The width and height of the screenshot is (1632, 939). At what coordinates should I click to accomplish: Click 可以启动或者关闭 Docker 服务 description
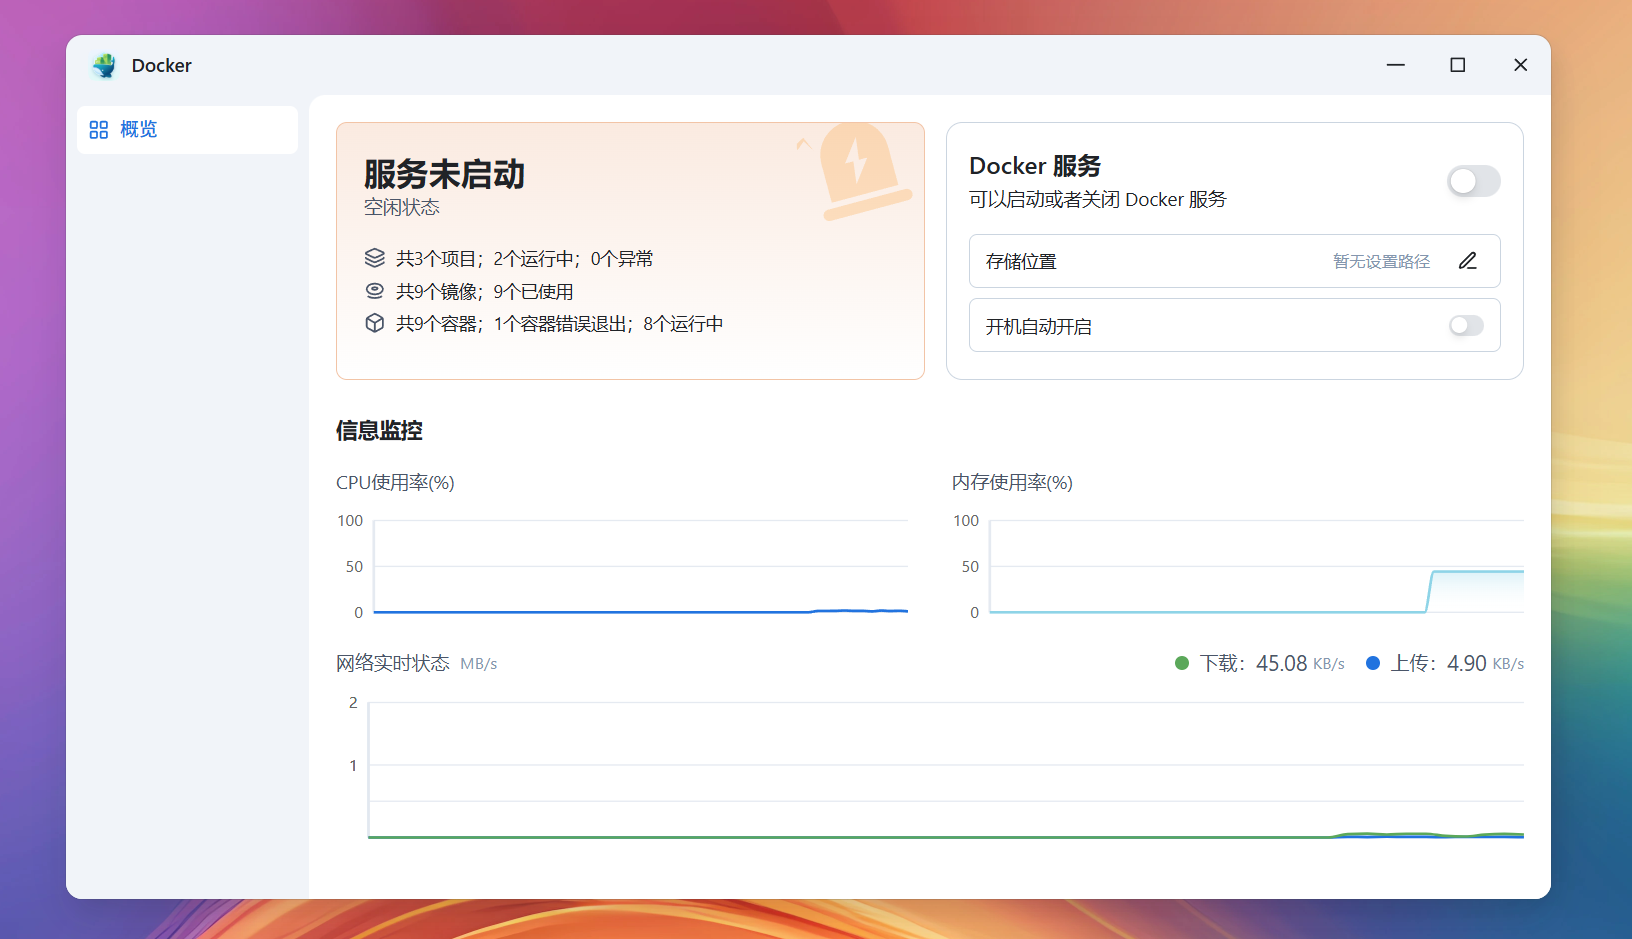pyautogui.click(x=1098, y=199)
